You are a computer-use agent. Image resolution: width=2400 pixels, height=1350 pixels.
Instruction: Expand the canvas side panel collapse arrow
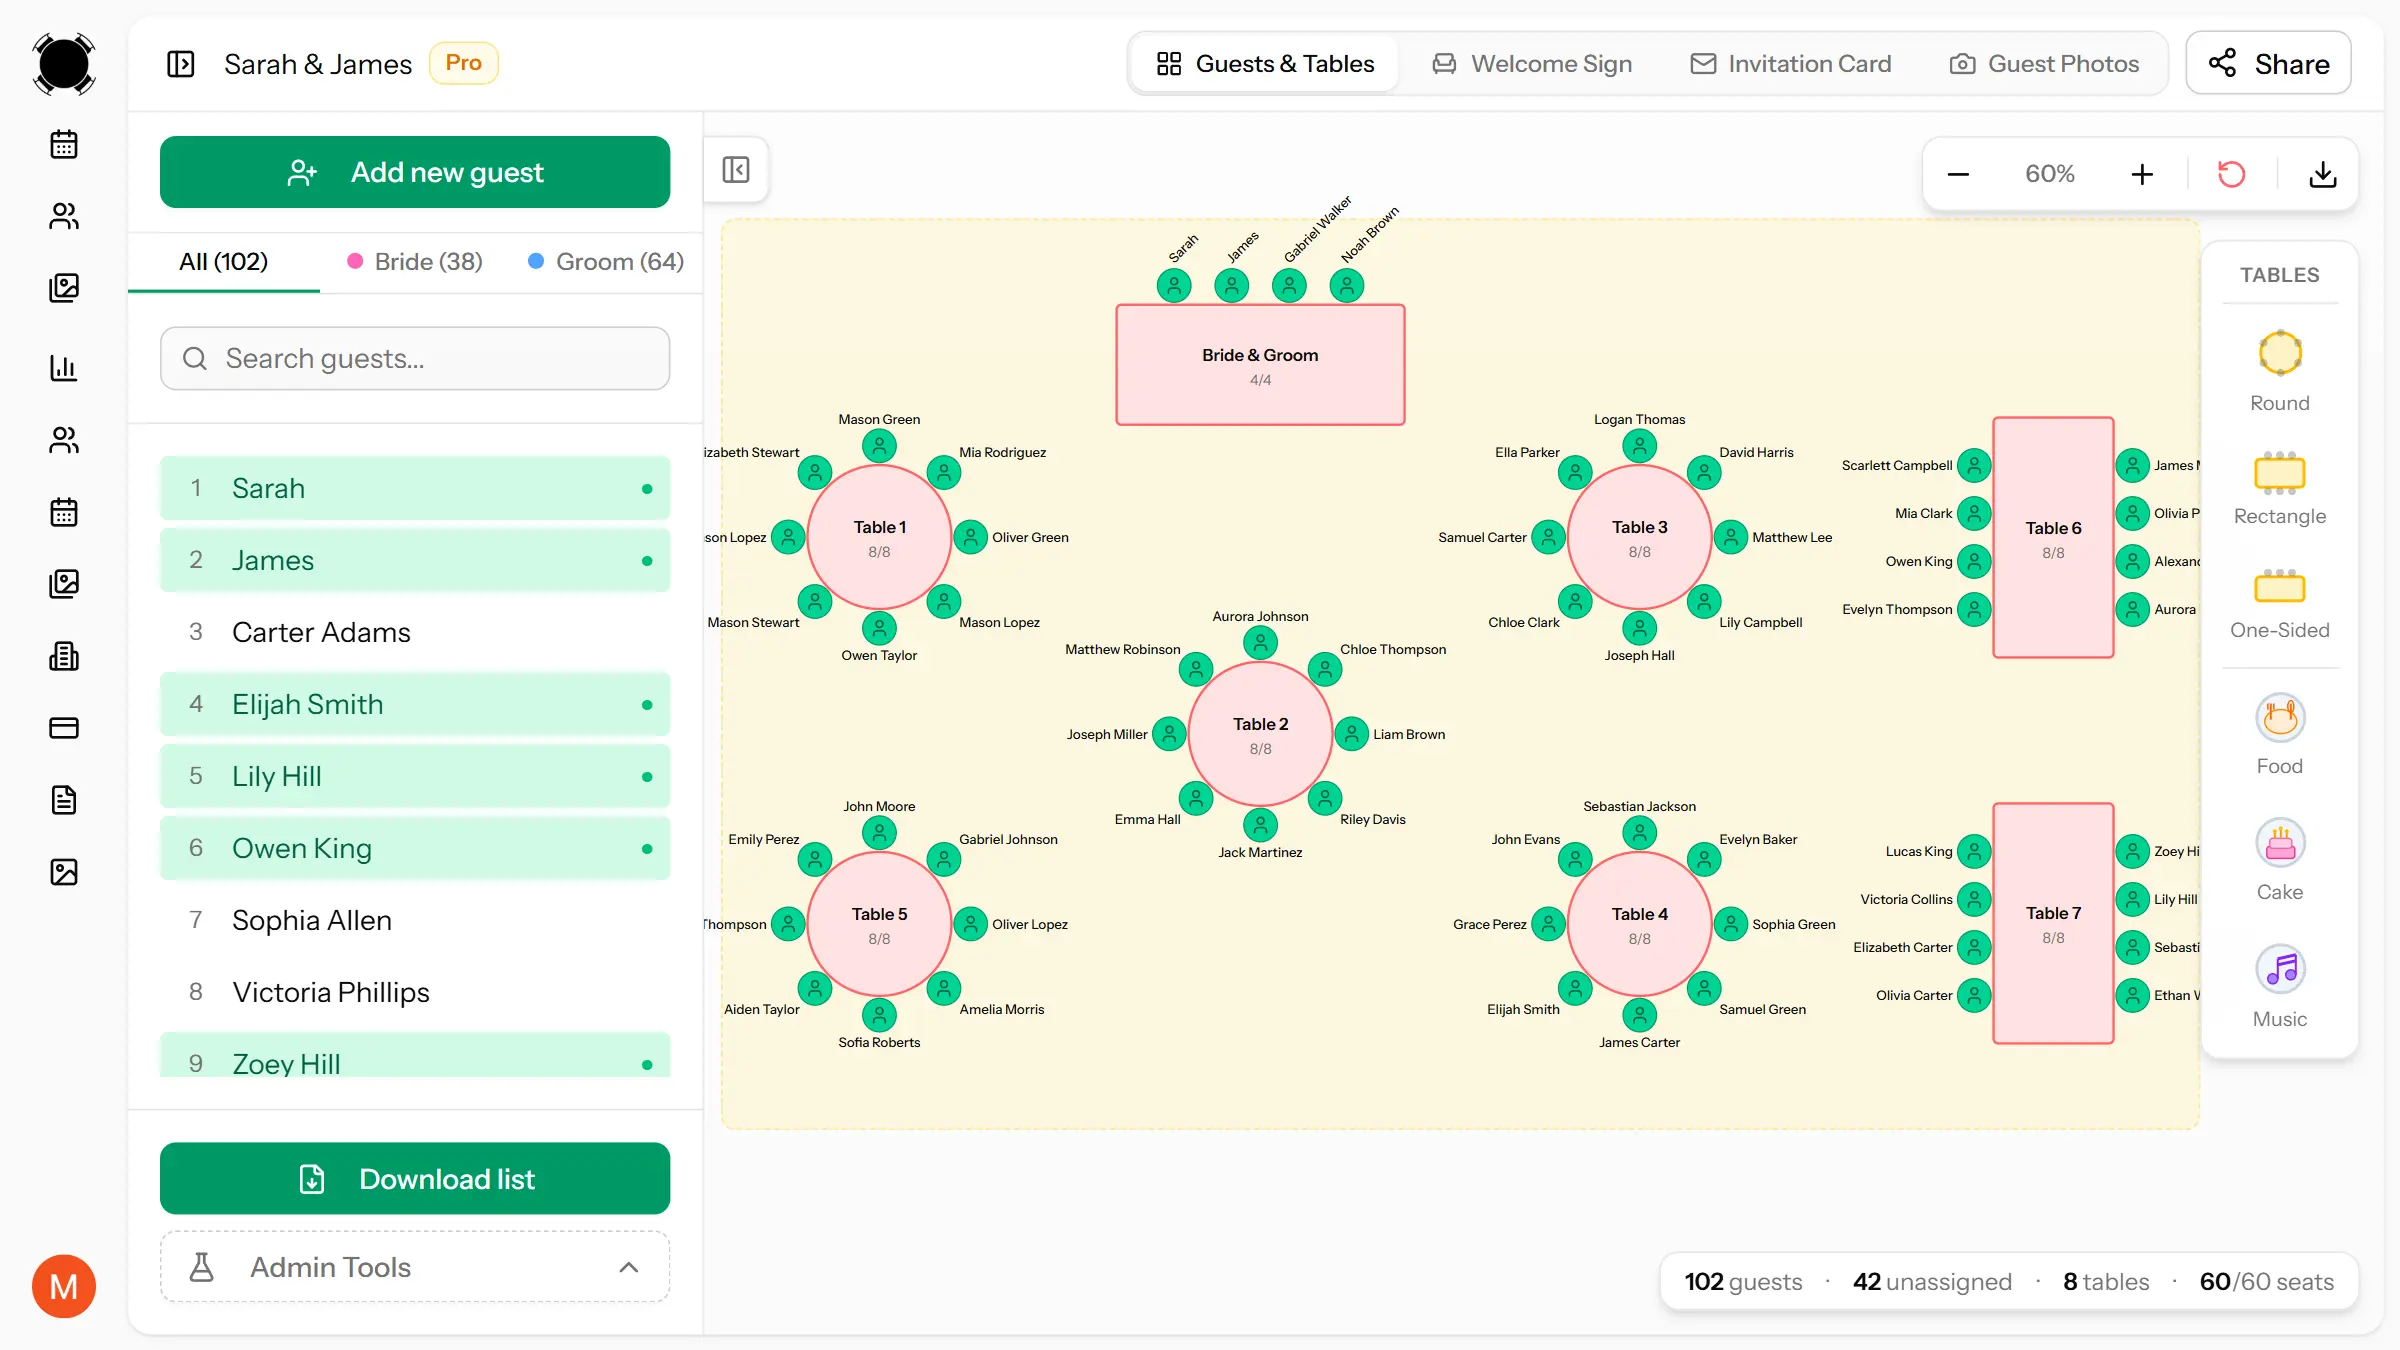pos(736,169)
